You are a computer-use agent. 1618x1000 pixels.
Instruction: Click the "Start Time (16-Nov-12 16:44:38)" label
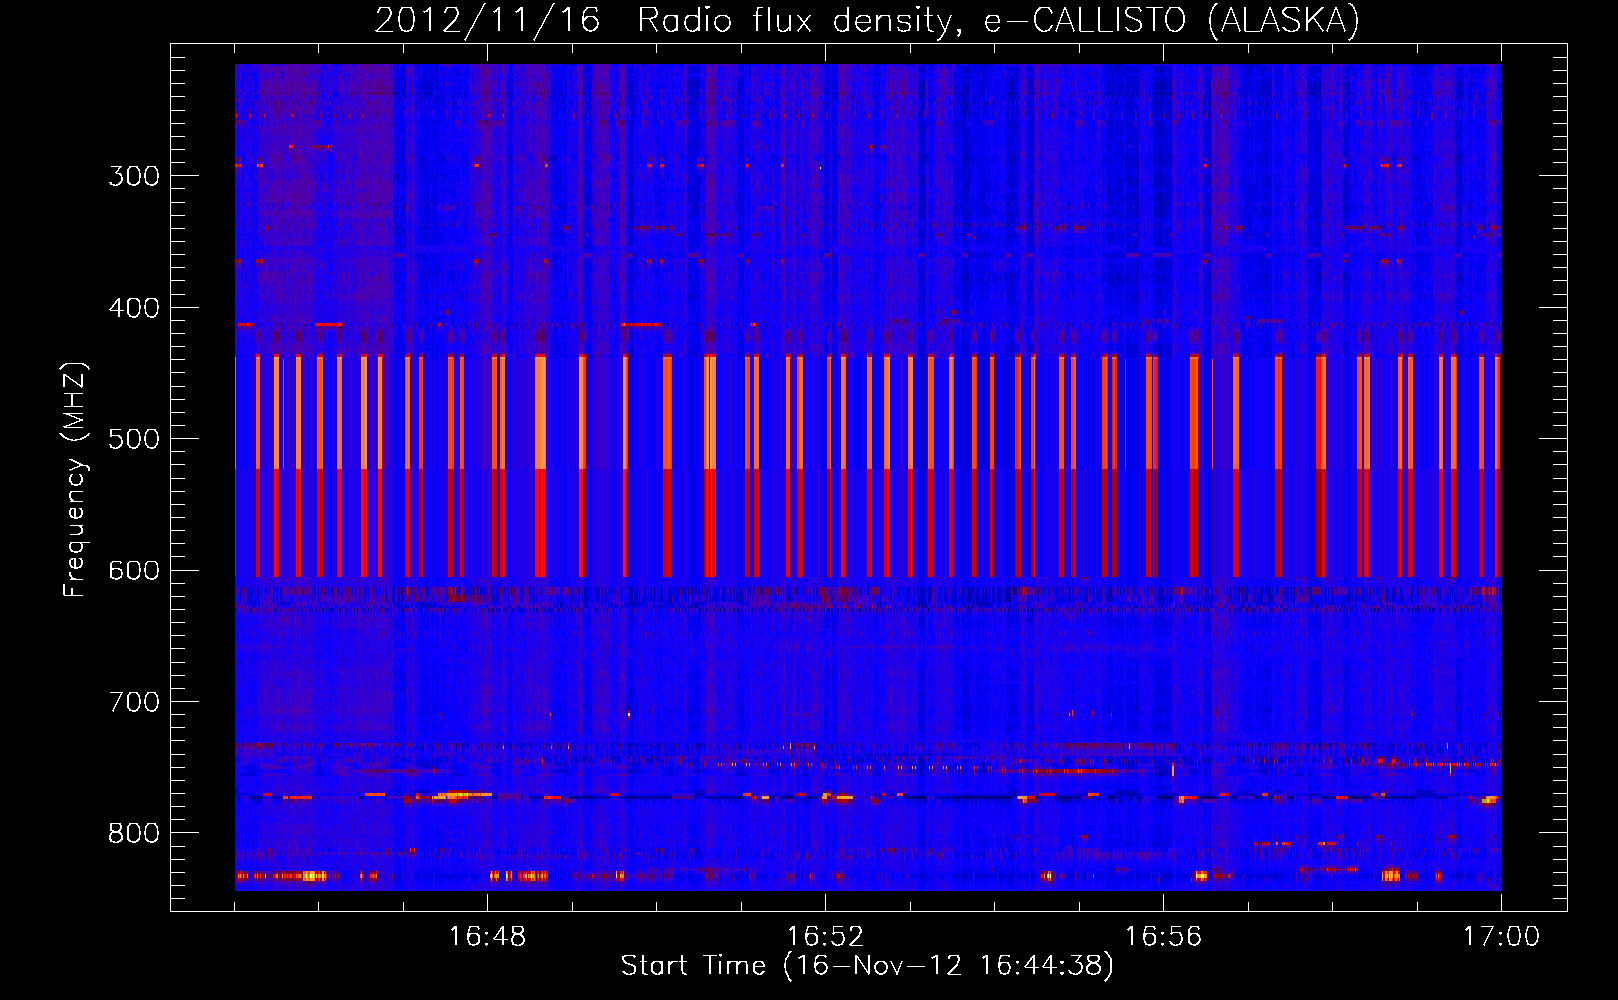click(867, 966)
